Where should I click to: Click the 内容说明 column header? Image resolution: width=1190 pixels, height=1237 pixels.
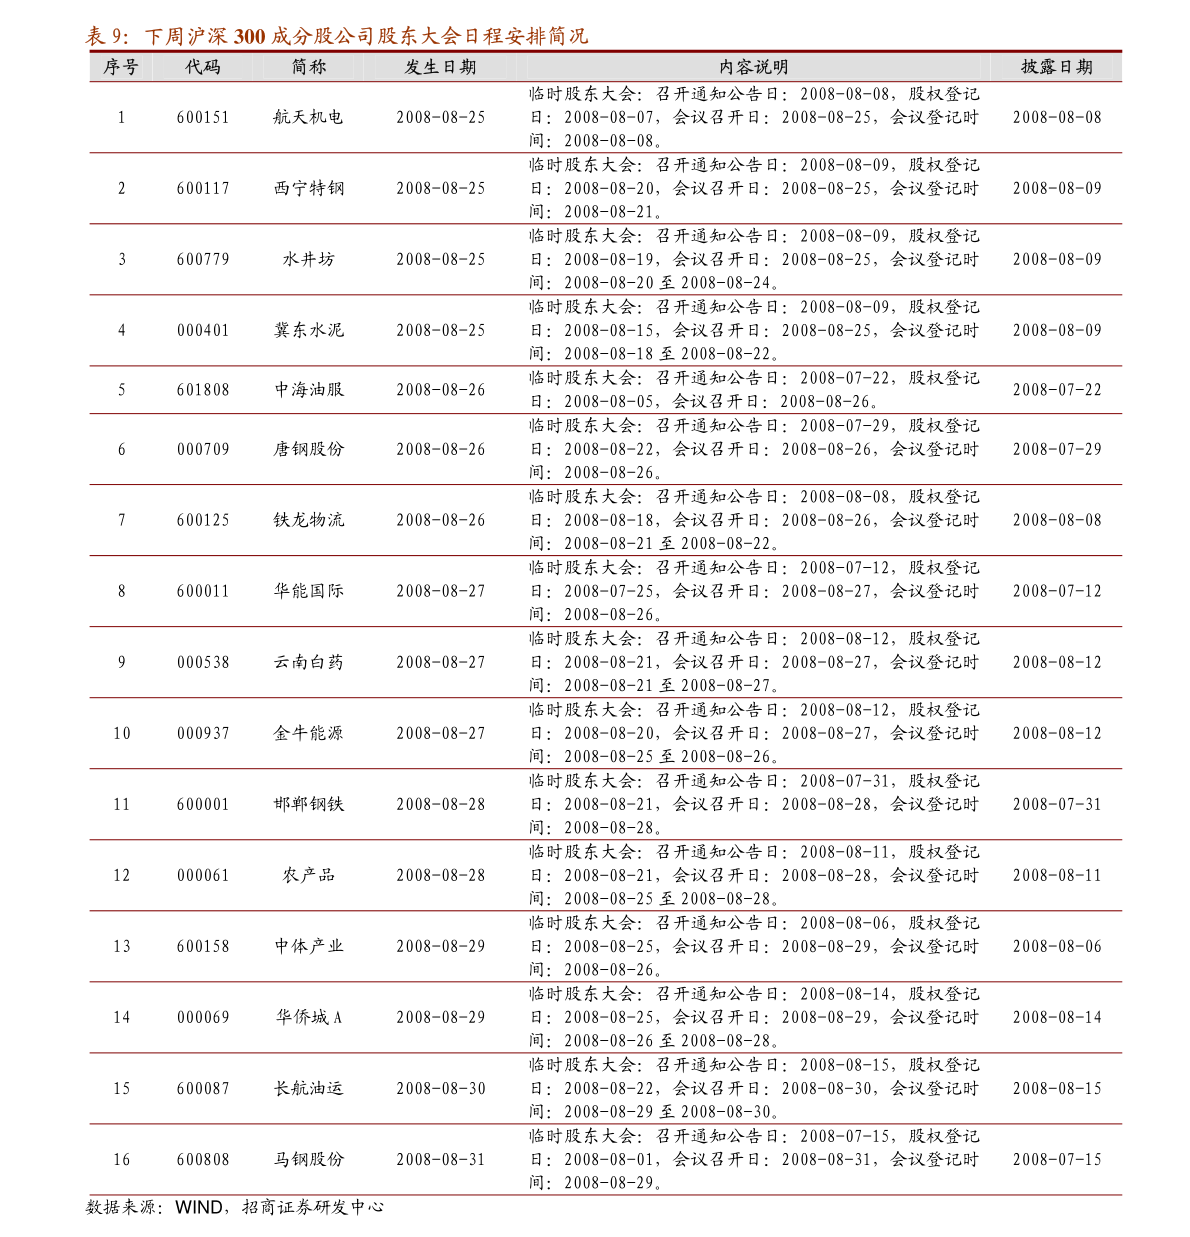tap(754, 67)
